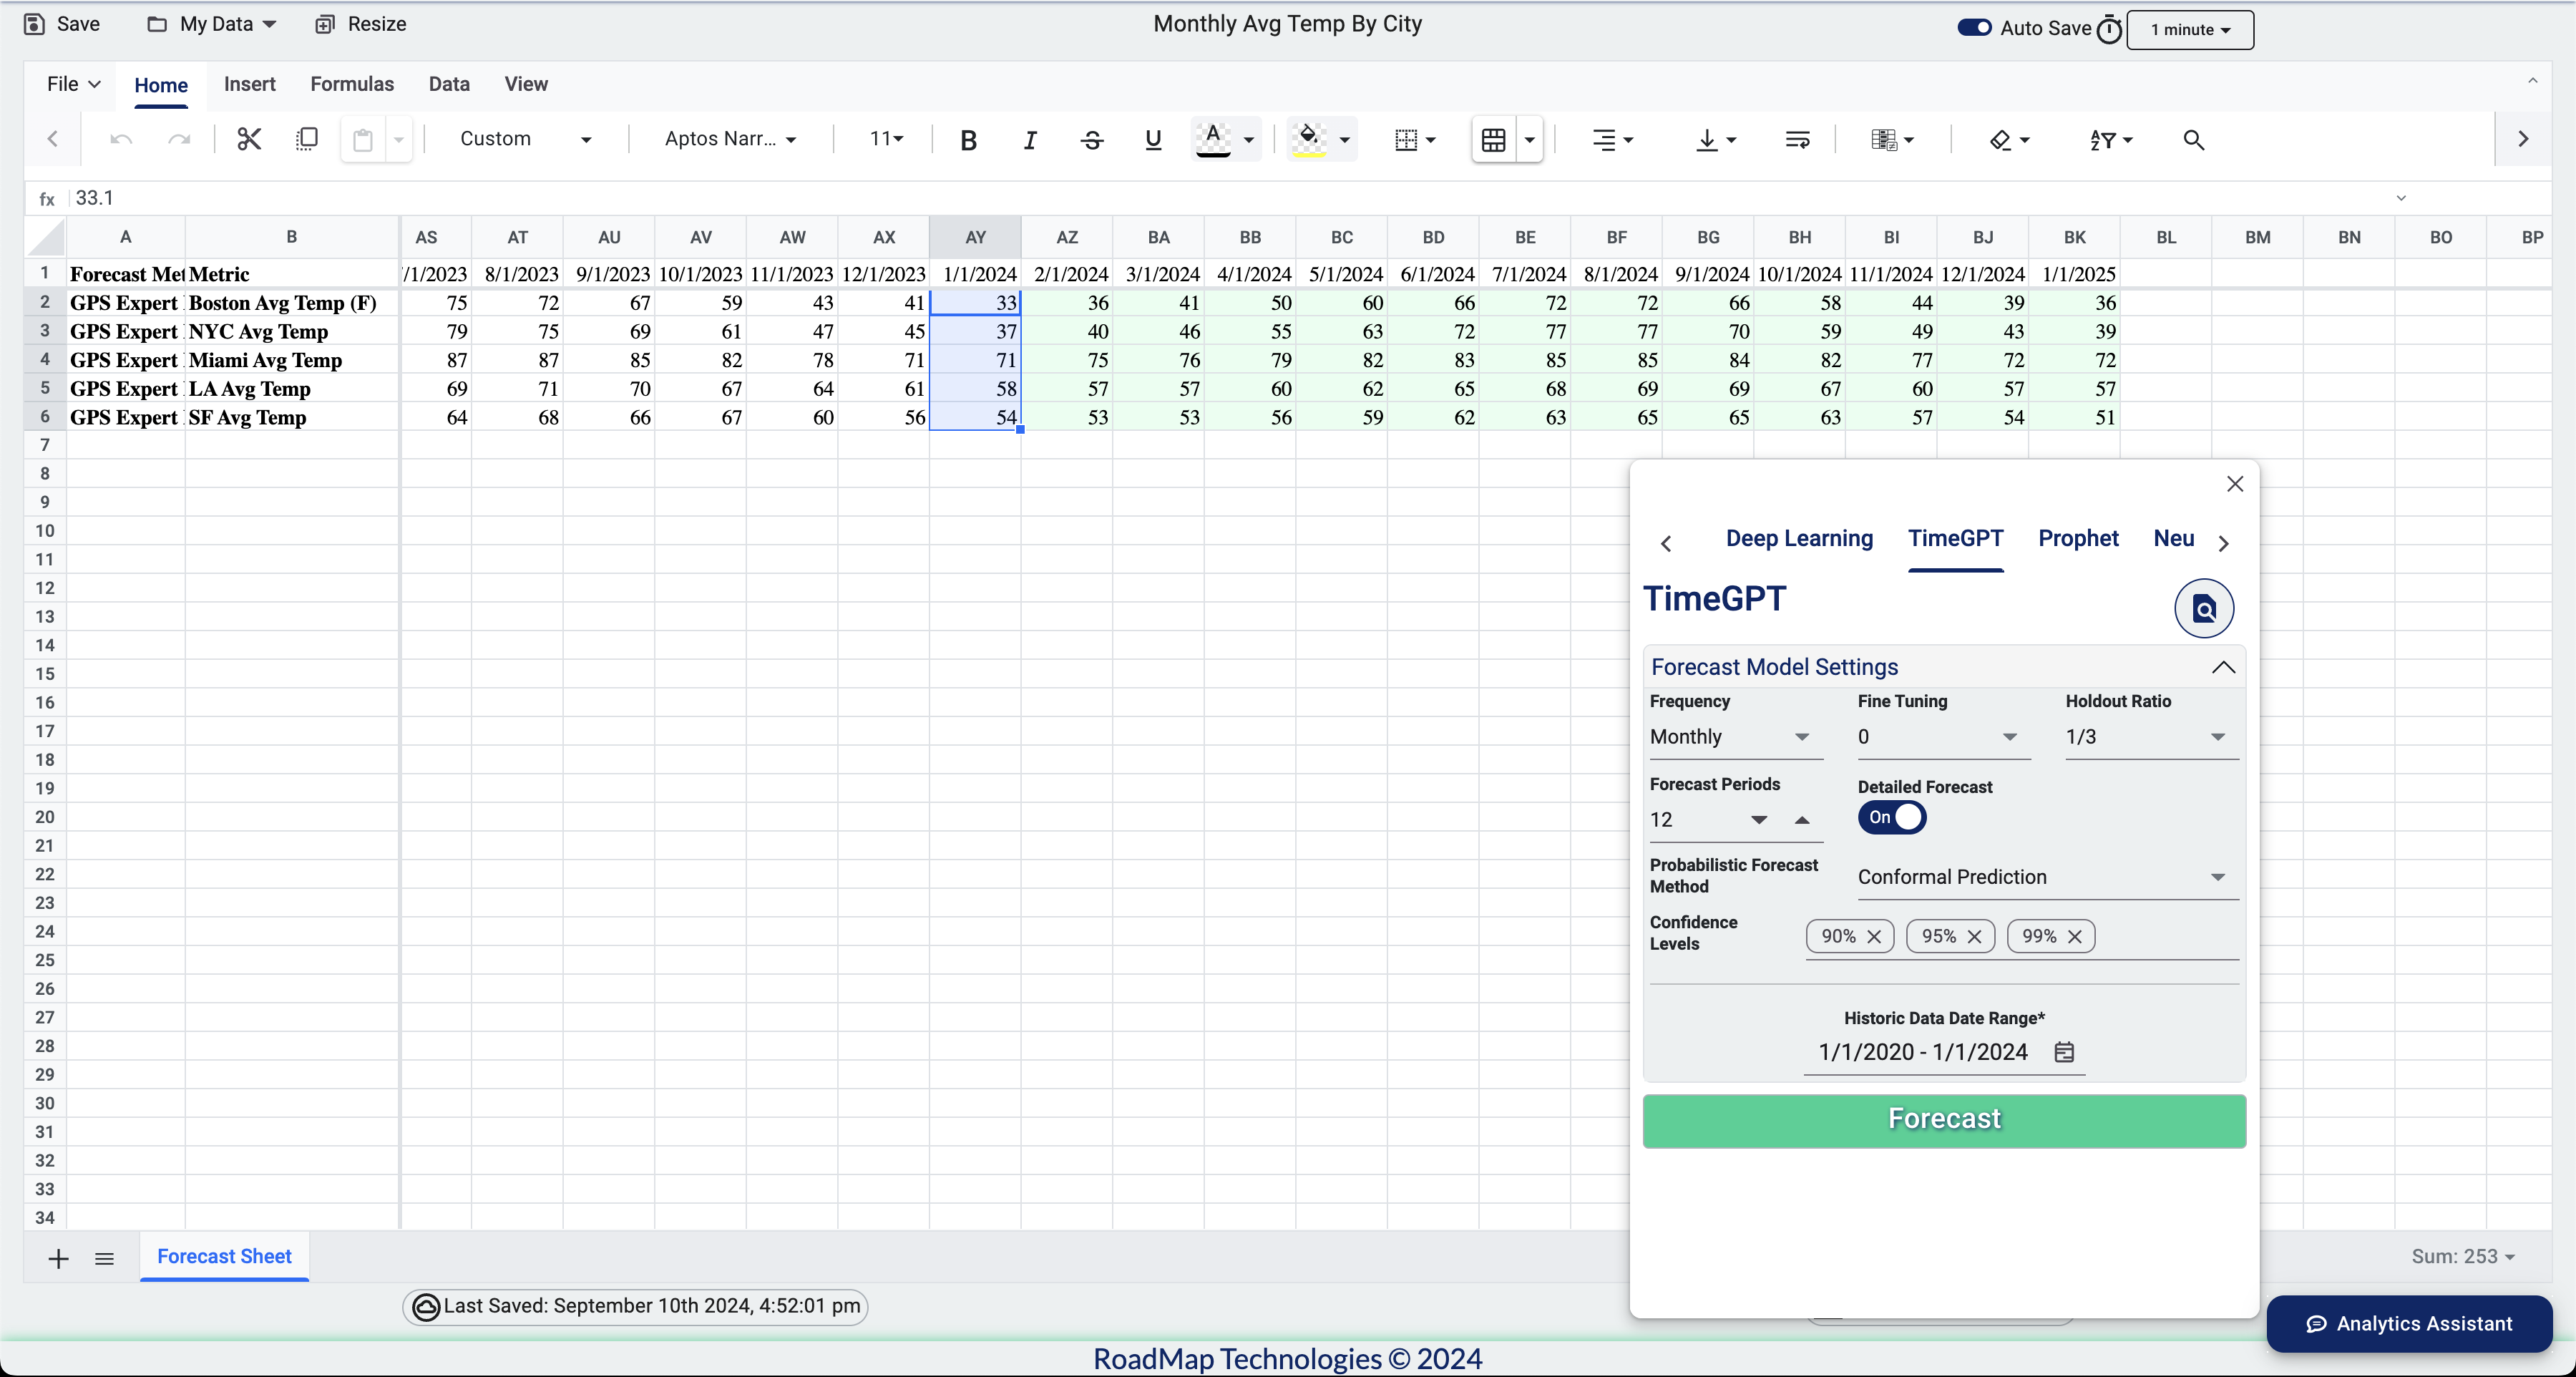Open the calendar date range picker
Image resolution: width=2576 pixels, height=1377 pixels.
click(2064, 1052)
